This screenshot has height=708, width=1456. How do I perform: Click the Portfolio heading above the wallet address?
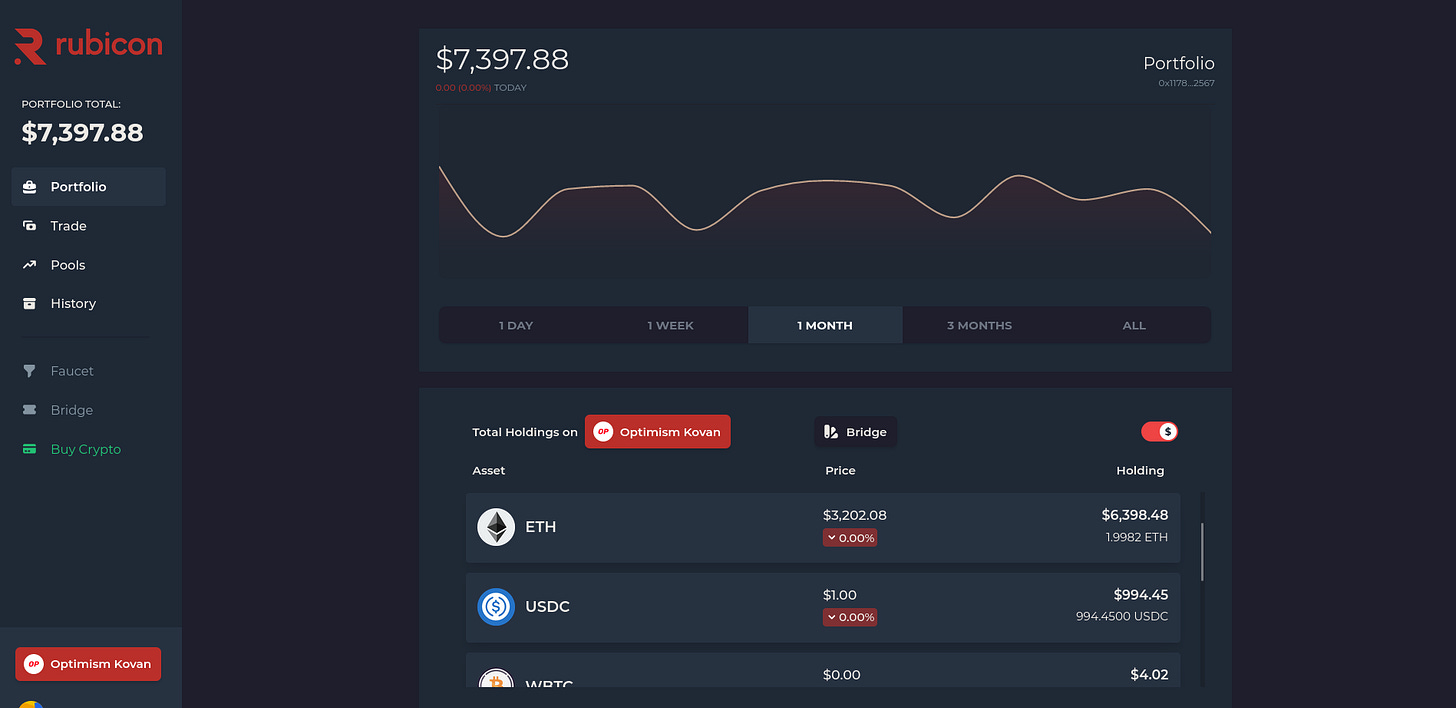point(1179,63)
